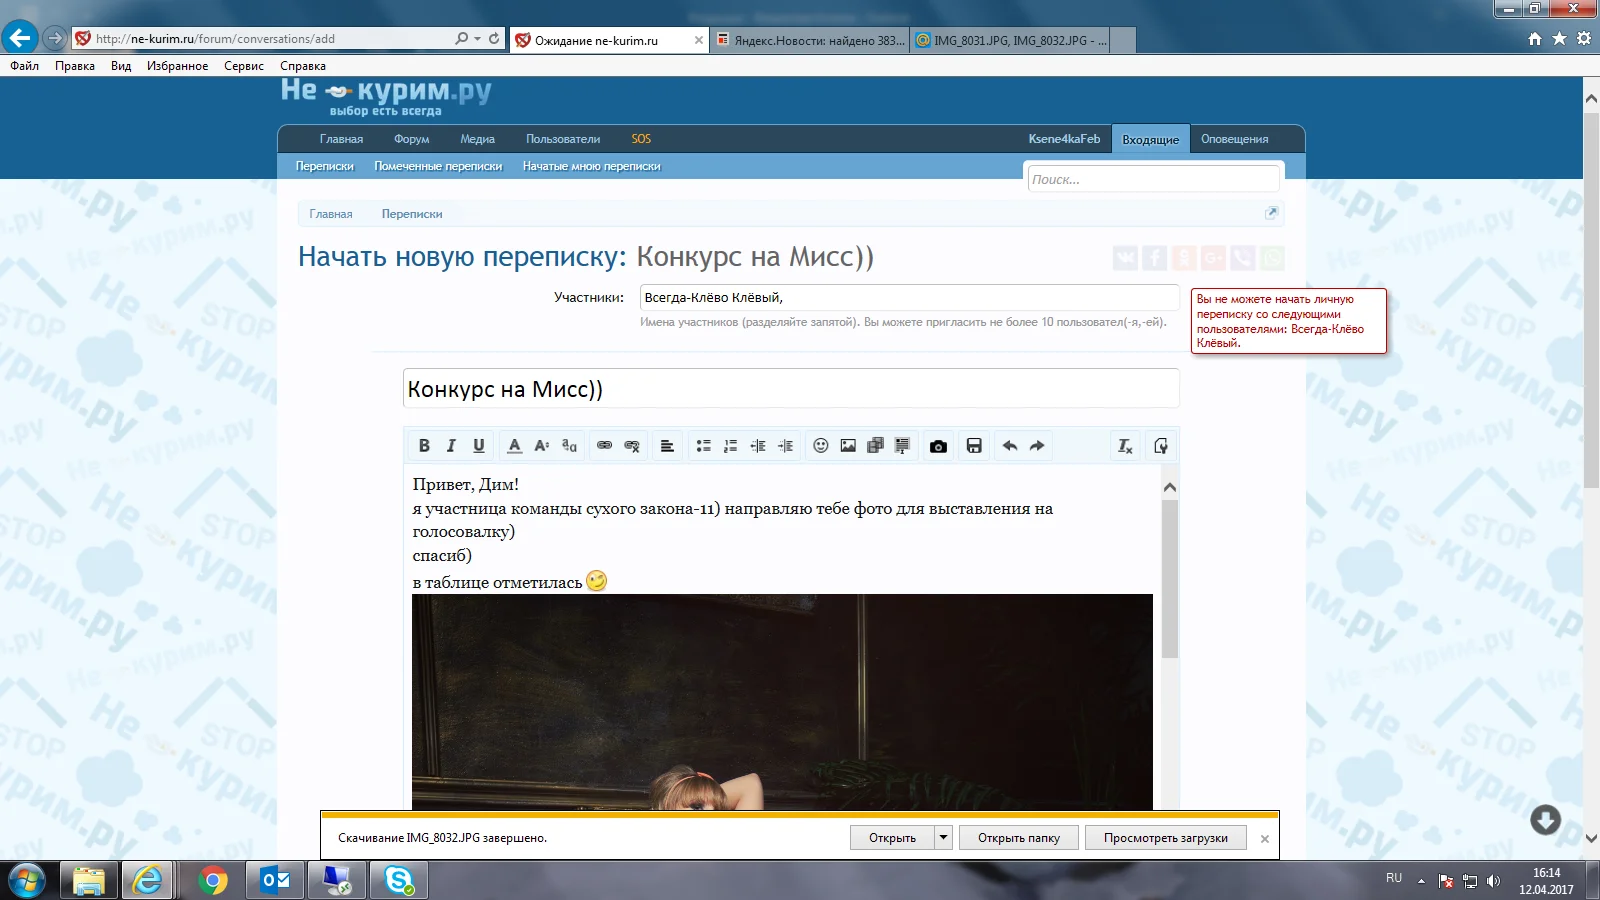Click the Участники recipients input field
This screenshot has height=900, width=1600.
point(908,298)
